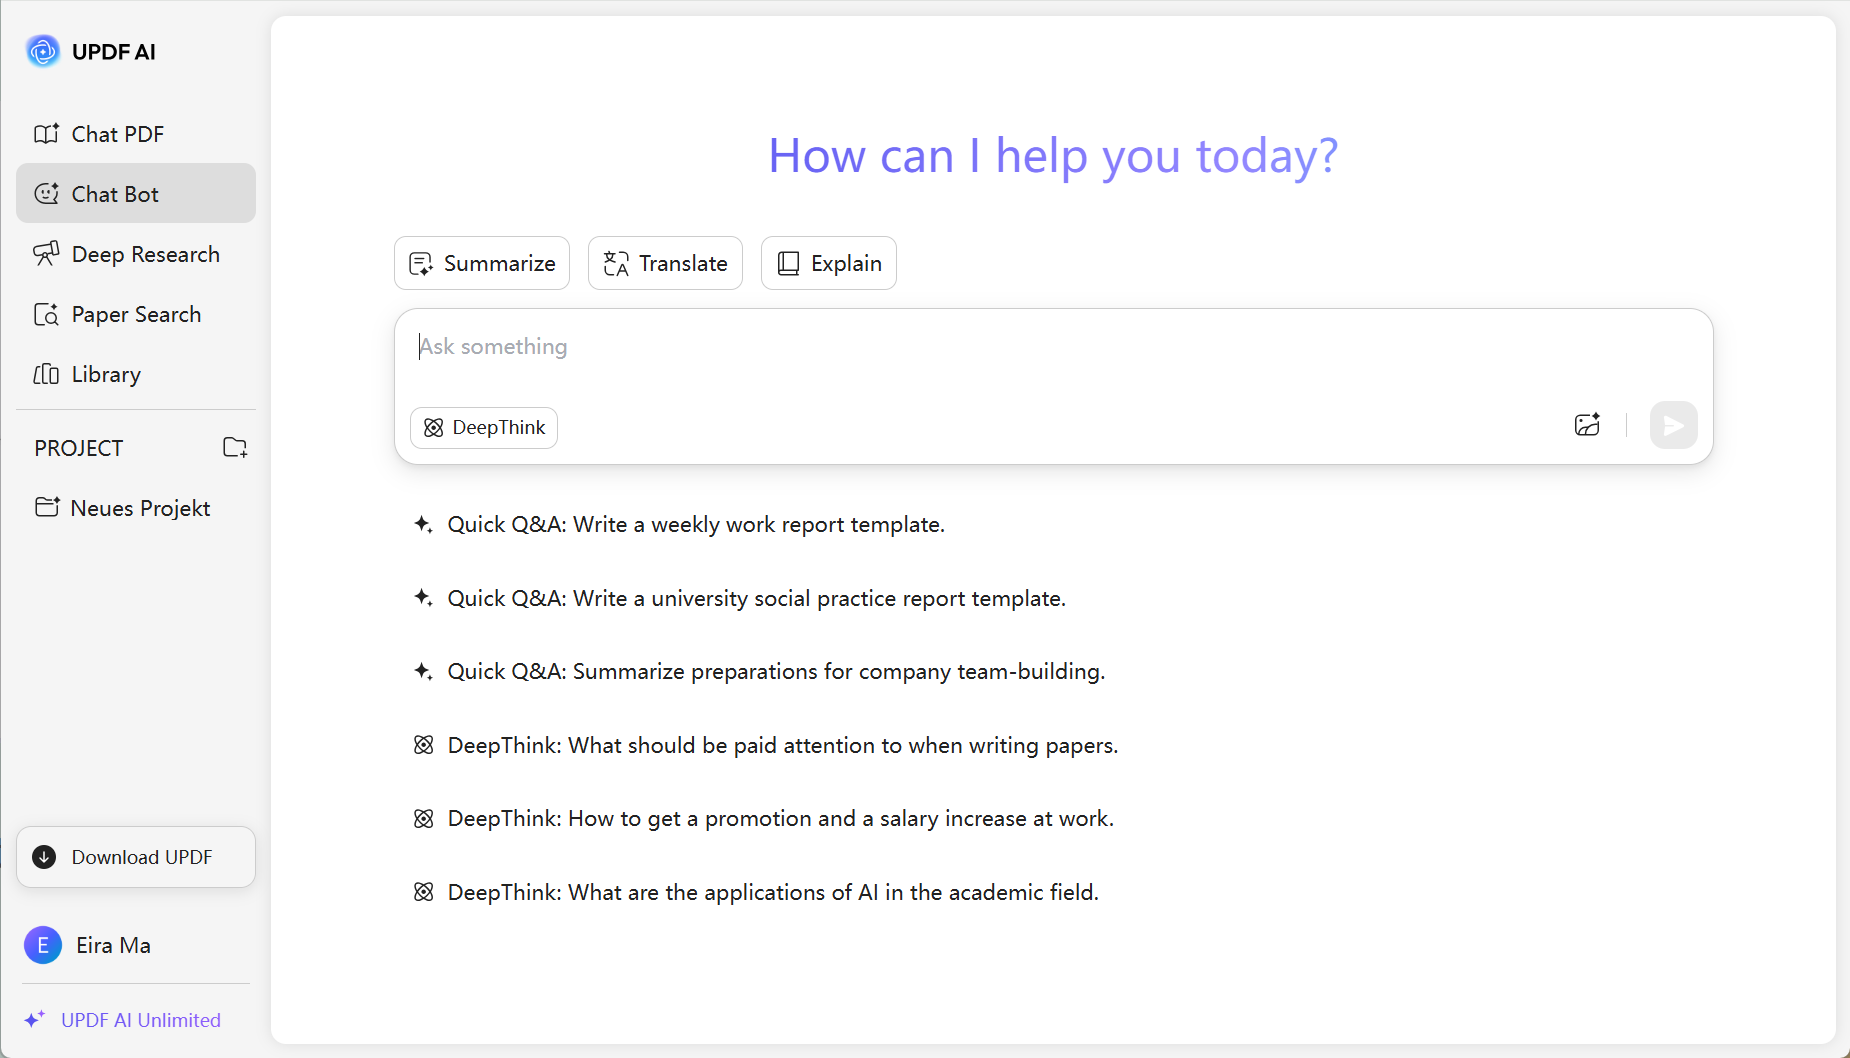Select Chat Bot in the sidebar

pos(136,193)
